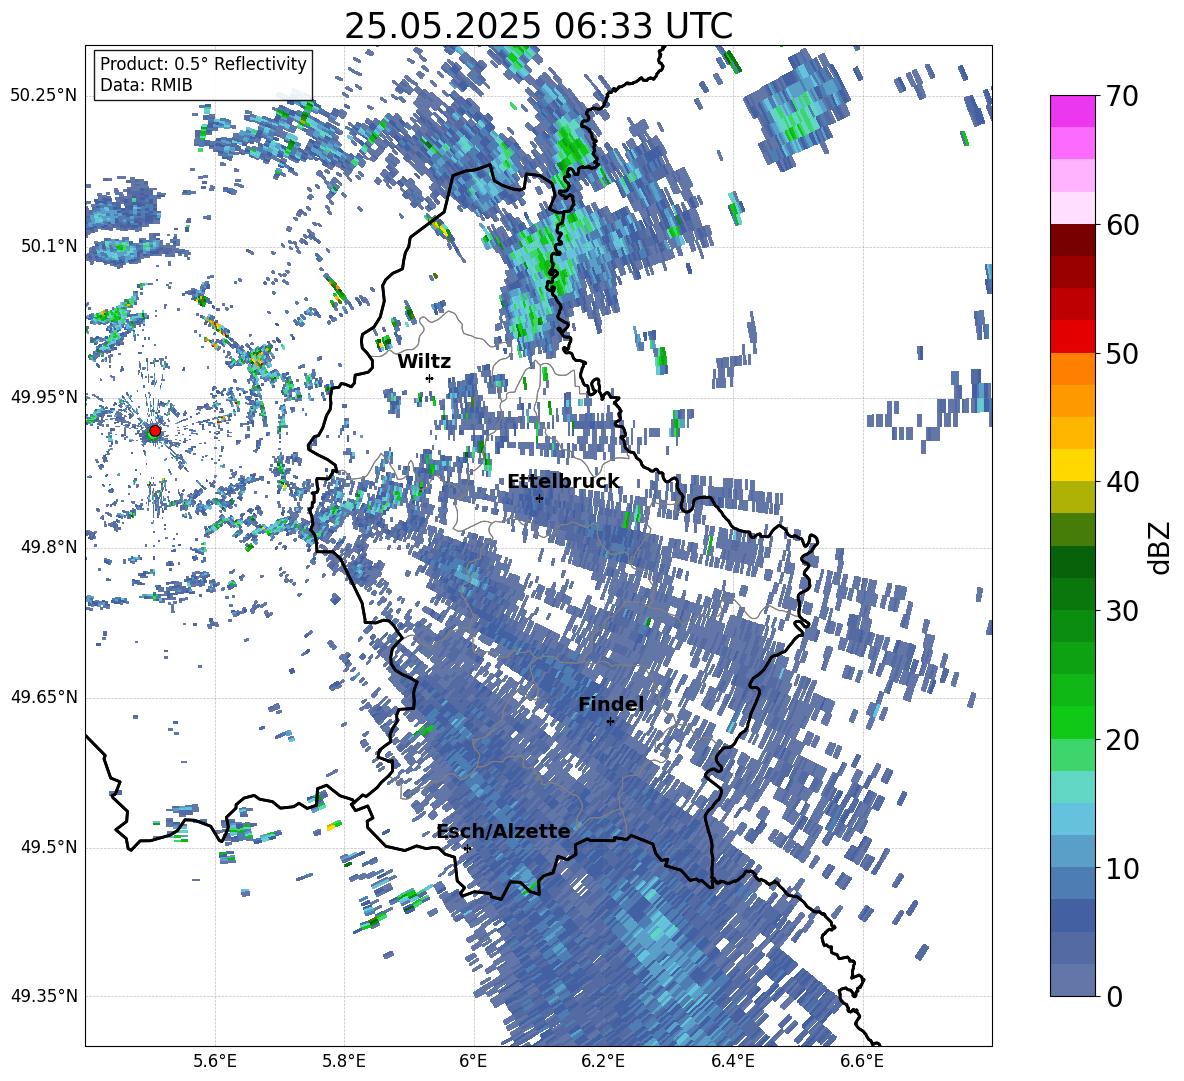Click the 50.1°N latitude label

49,246
